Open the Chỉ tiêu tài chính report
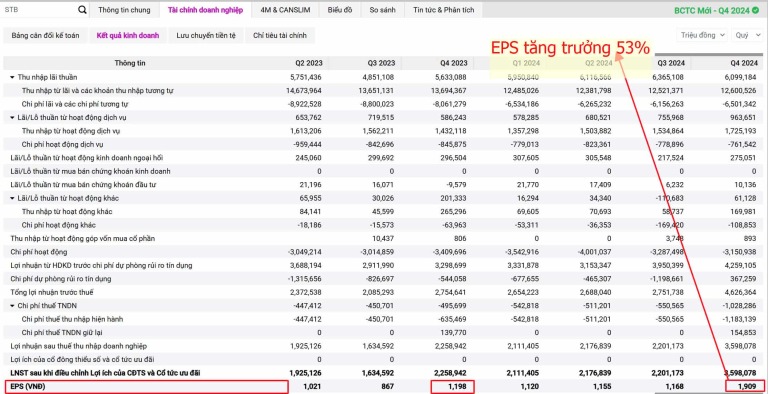 point(280,35)
